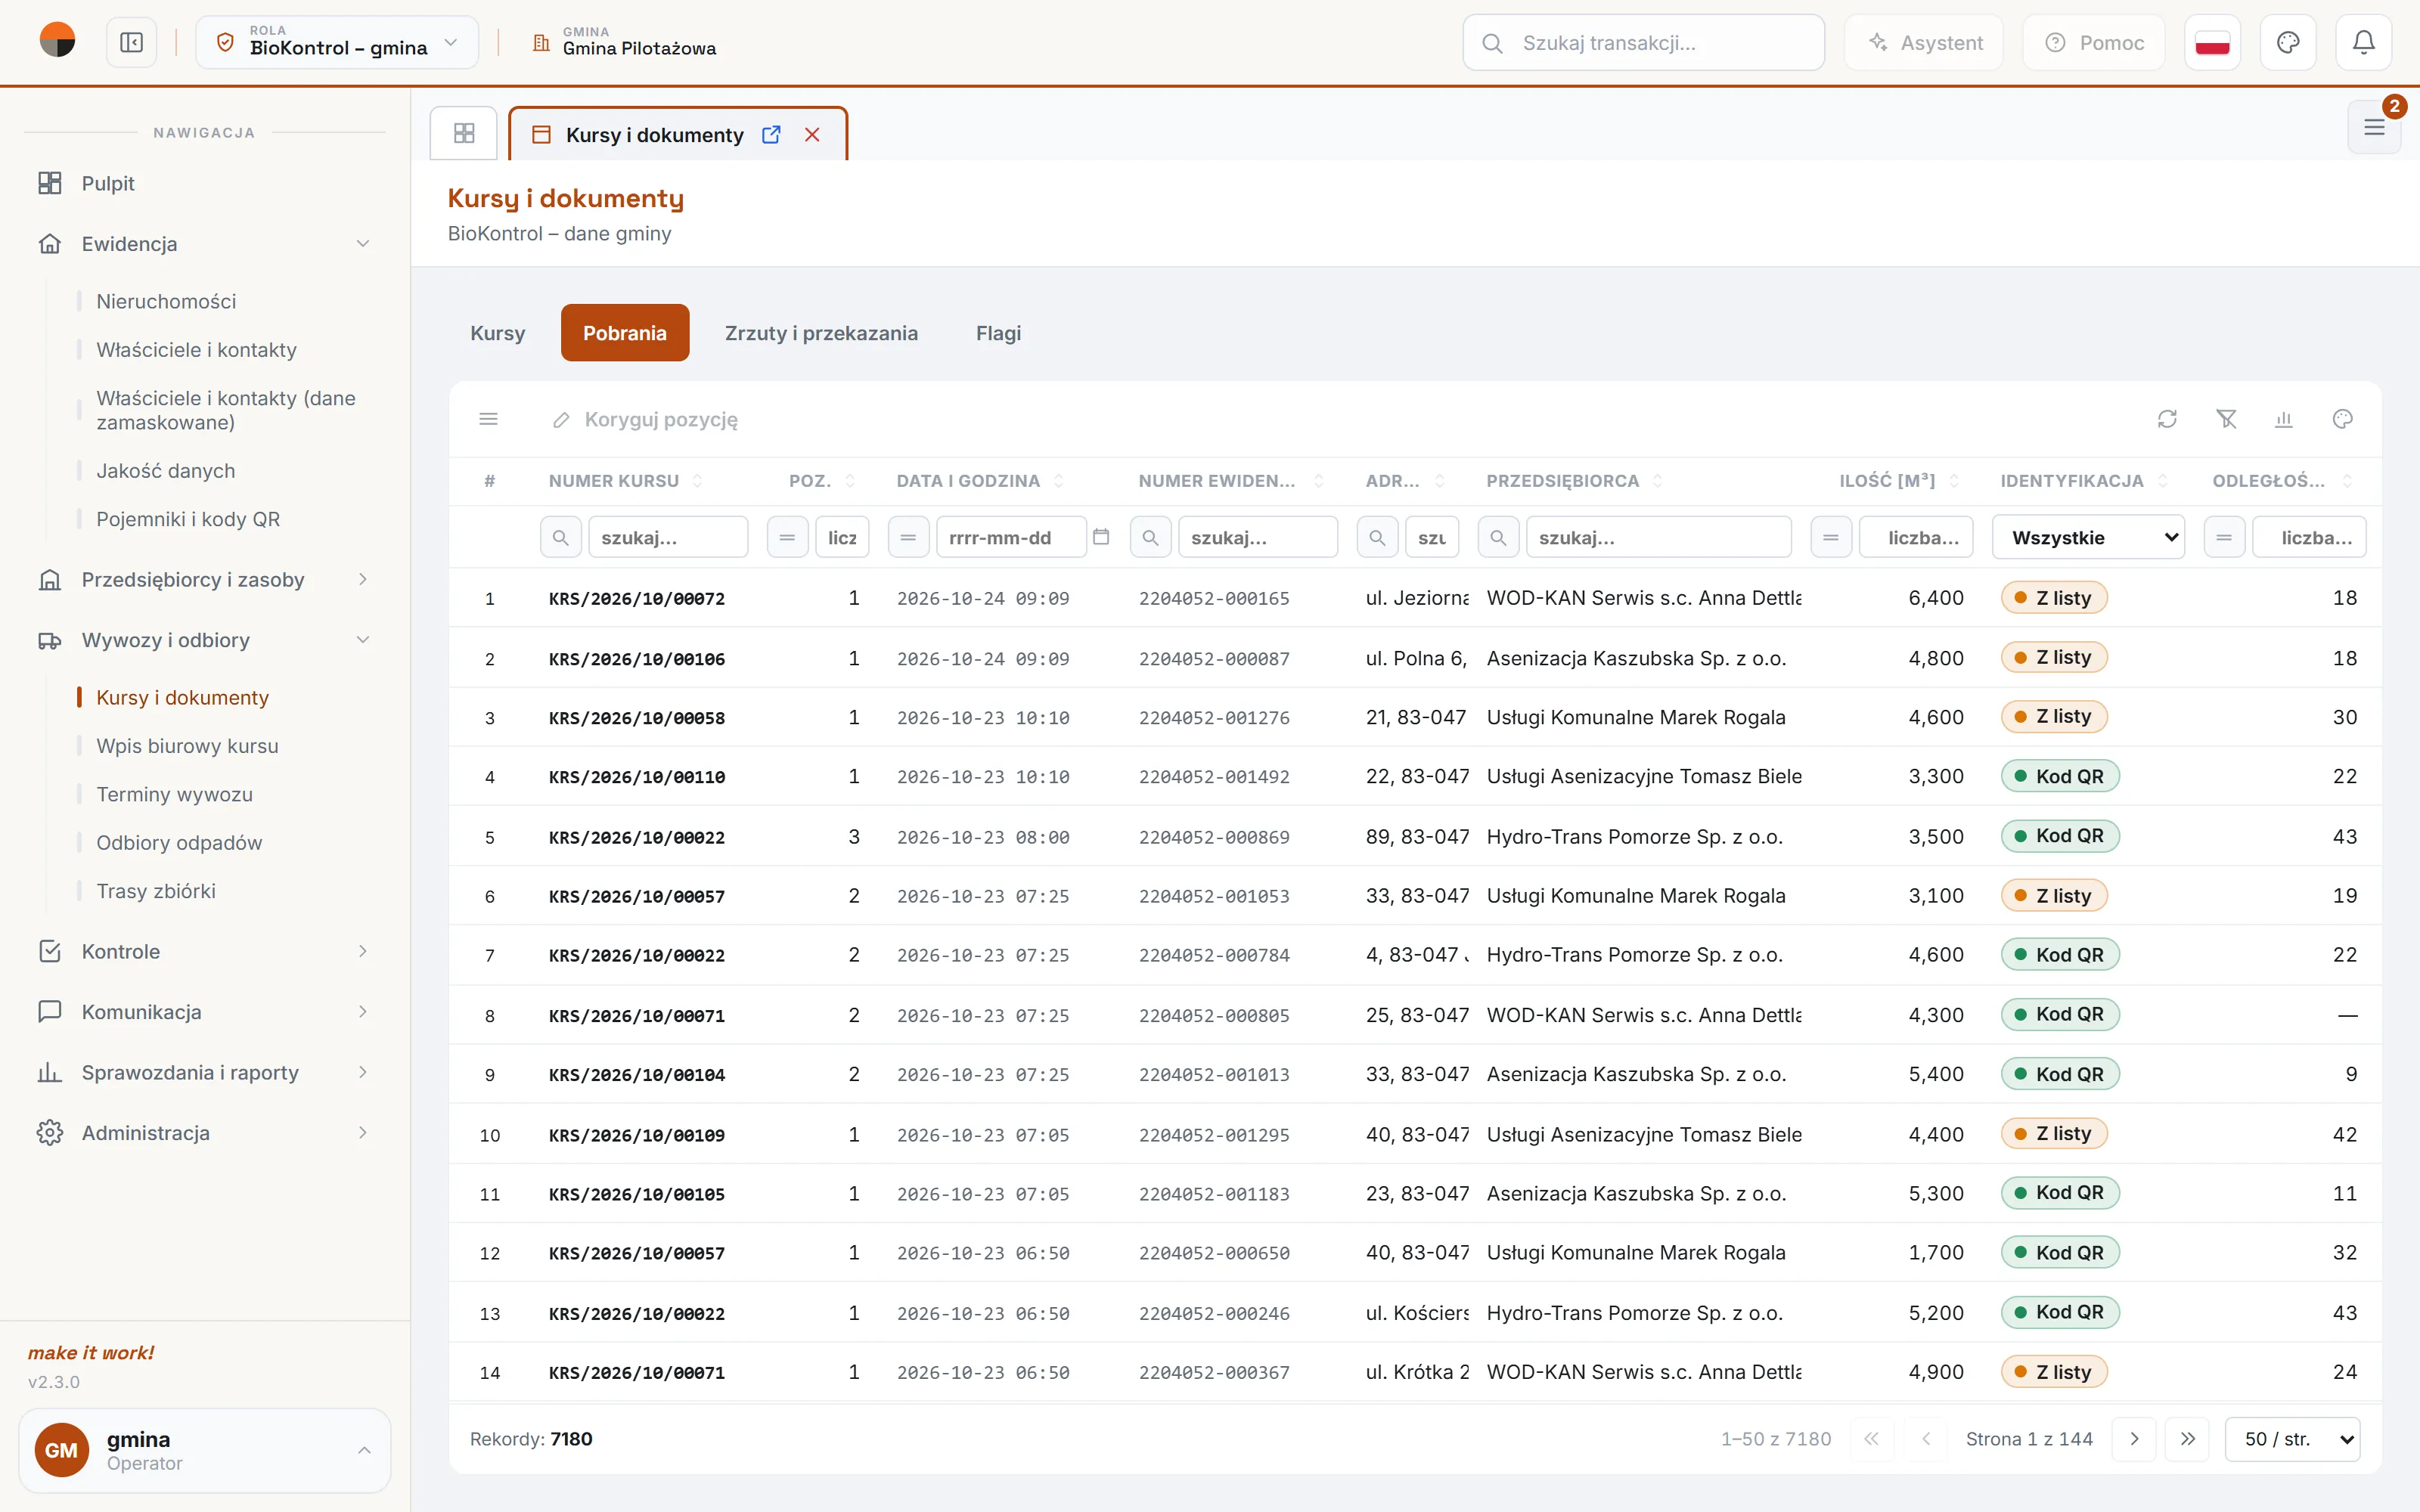This screenshot has height=1512, width=2420.
Task: Expand Przedsiębiorcy i zasoby section
Action: [x=204, y=580]
